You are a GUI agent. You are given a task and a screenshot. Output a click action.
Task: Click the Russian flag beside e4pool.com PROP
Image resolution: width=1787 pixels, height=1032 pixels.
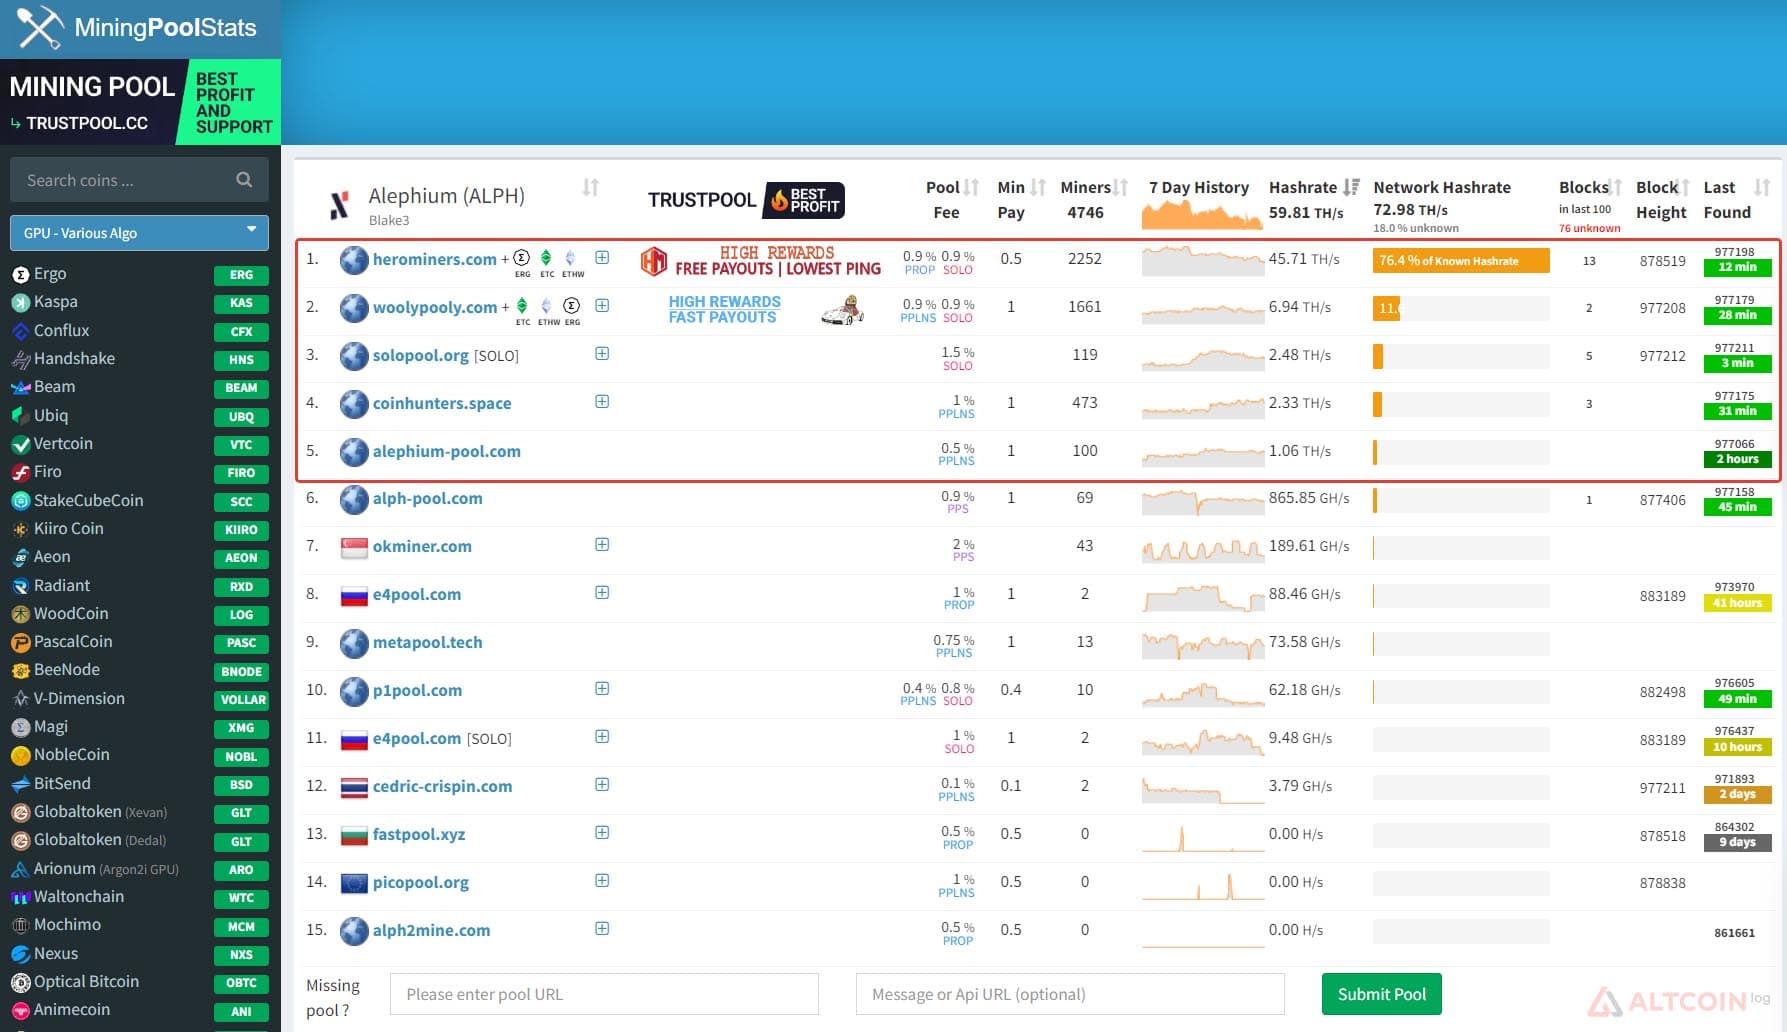click(x=354, y=595)
